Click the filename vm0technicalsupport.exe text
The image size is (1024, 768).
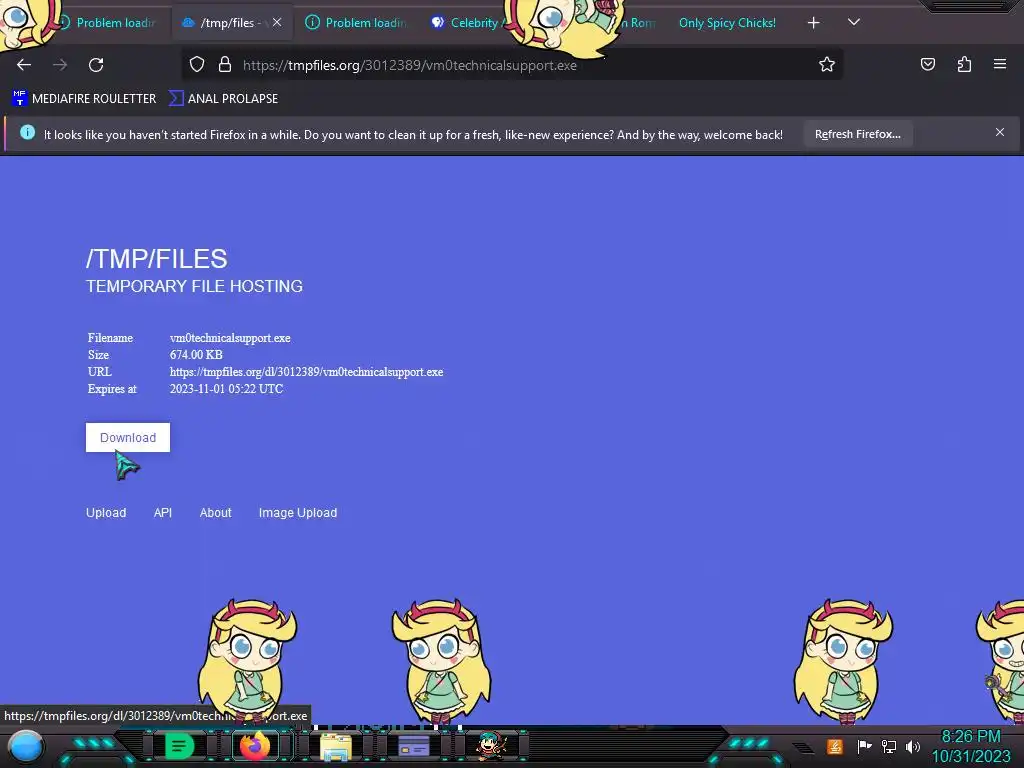(x=230, y=338)
